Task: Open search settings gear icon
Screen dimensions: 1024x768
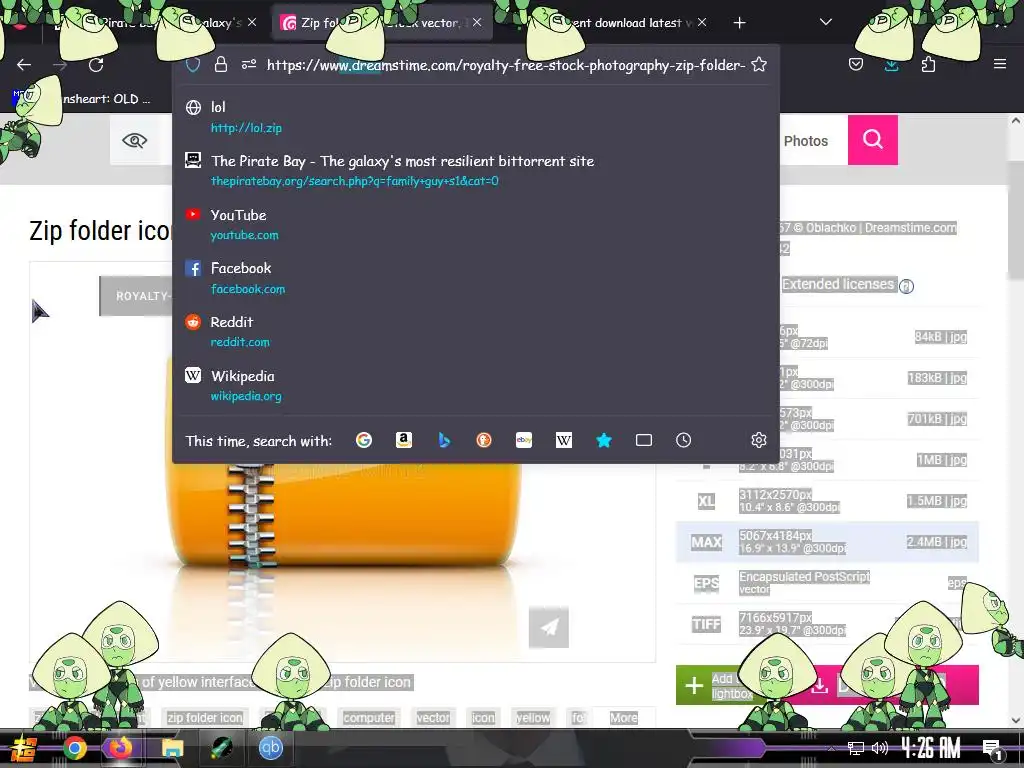Action: 759,440
